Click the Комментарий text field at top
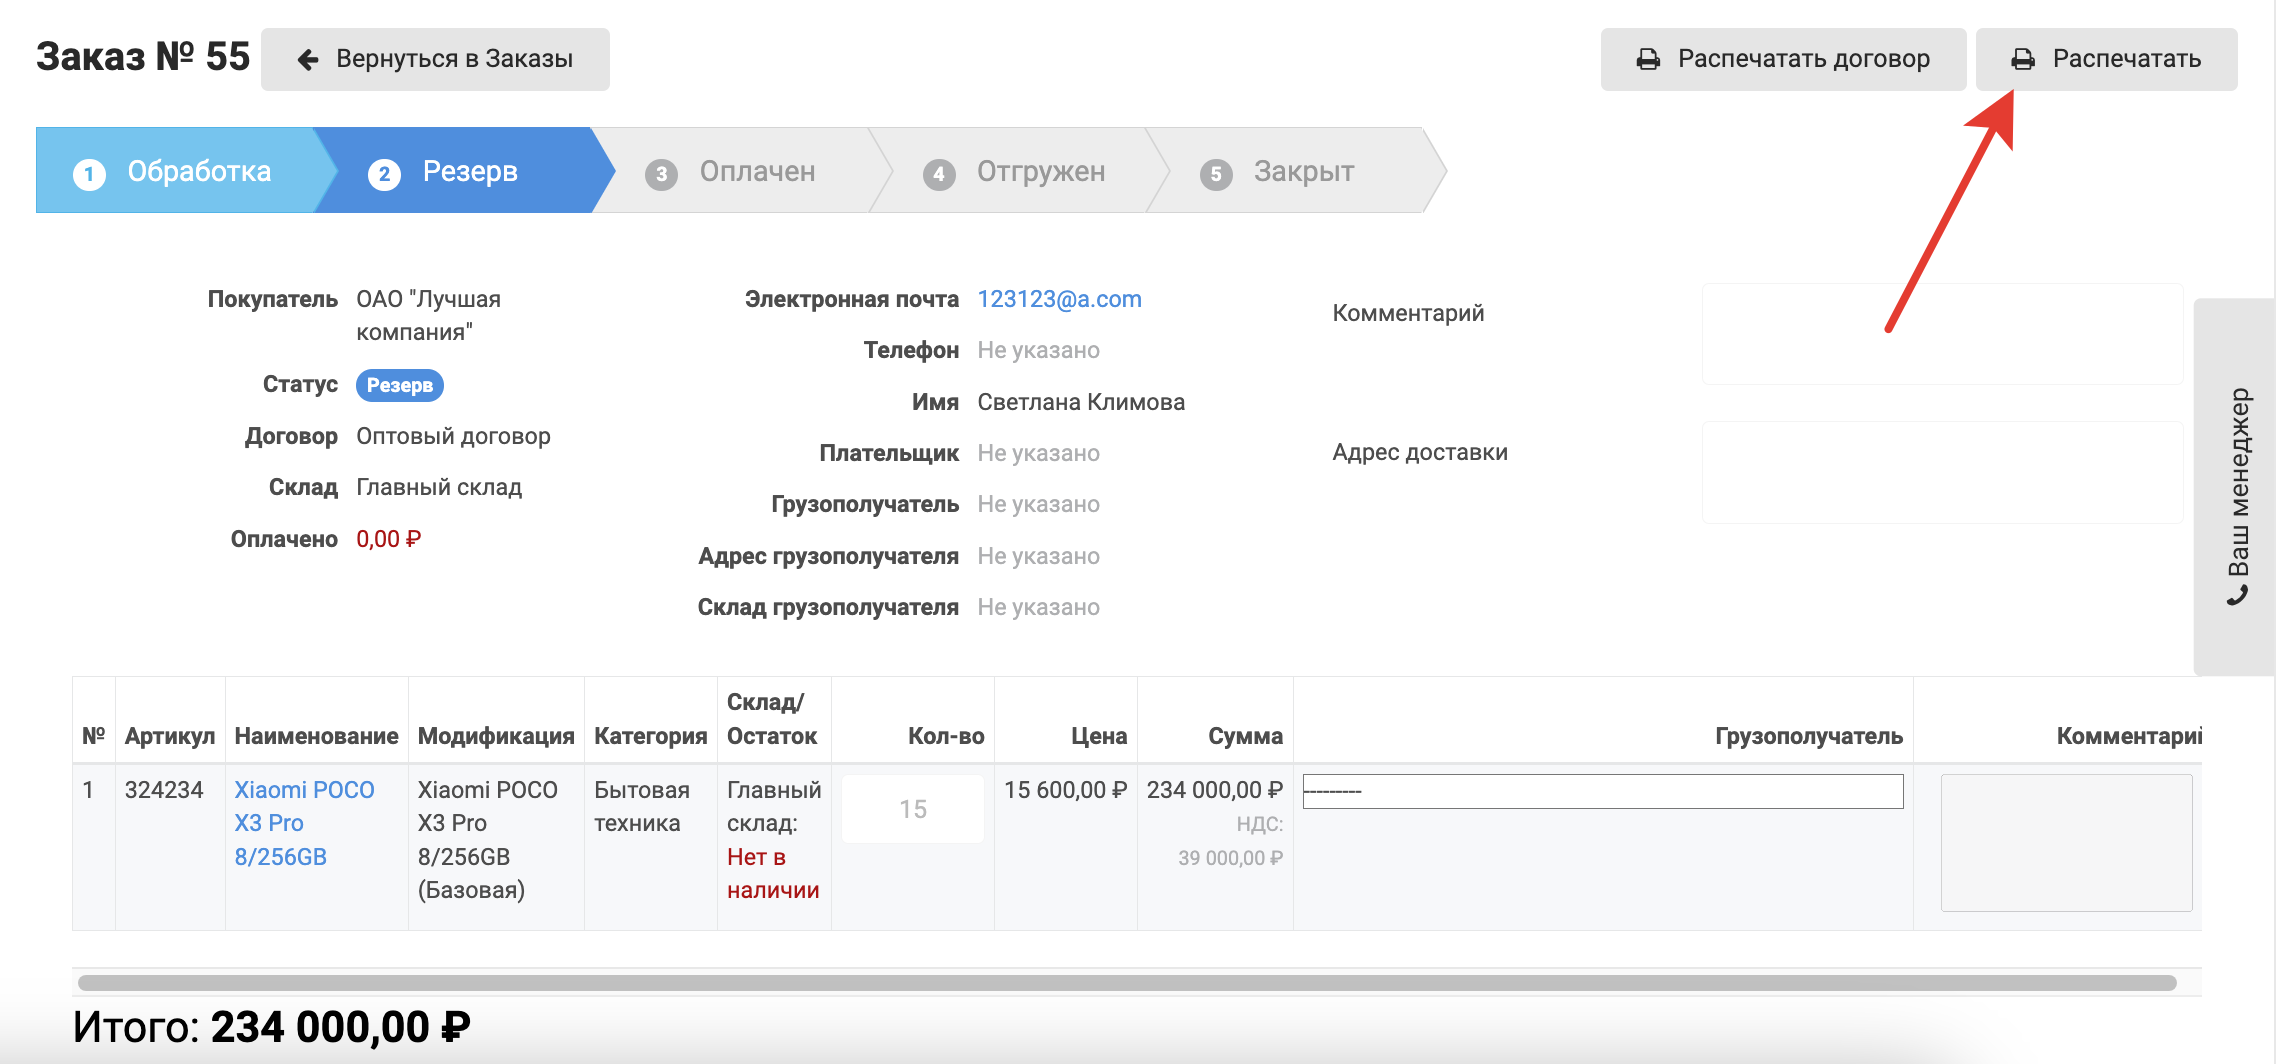Viewport: 2276px width, 1064px height. click(1941, 334)
